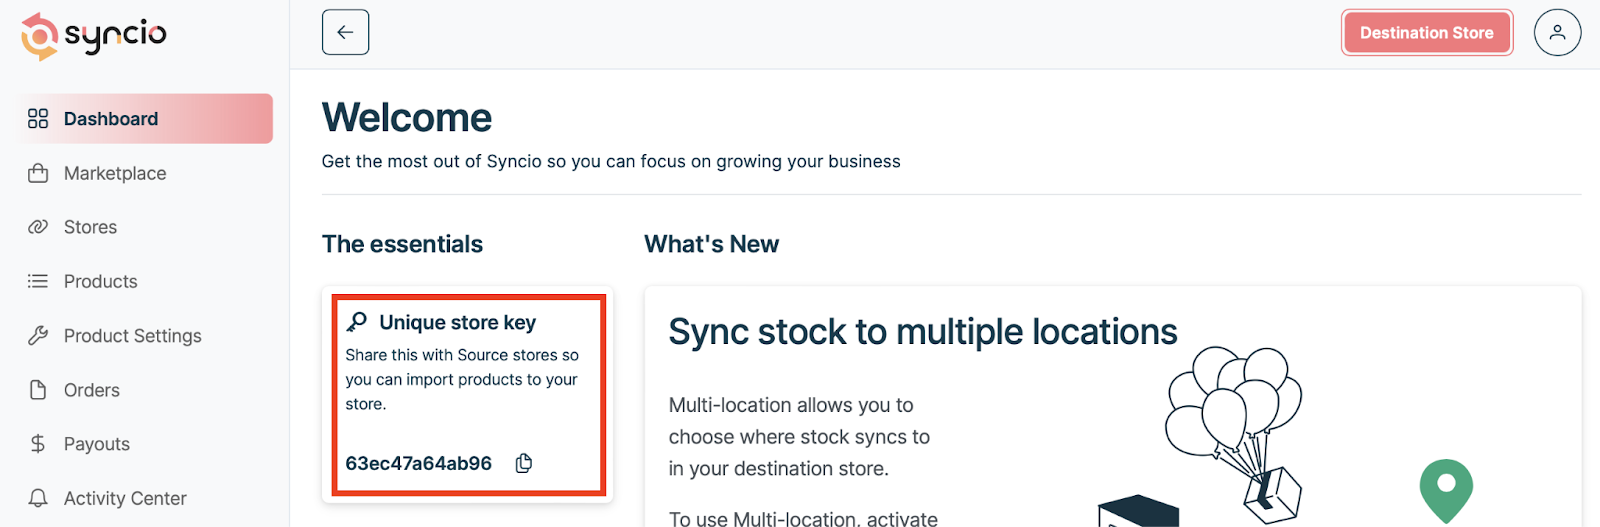Screen dimensions: 1600x527
Task: Click the Dashboard grid icon
Action: point(38,119)
